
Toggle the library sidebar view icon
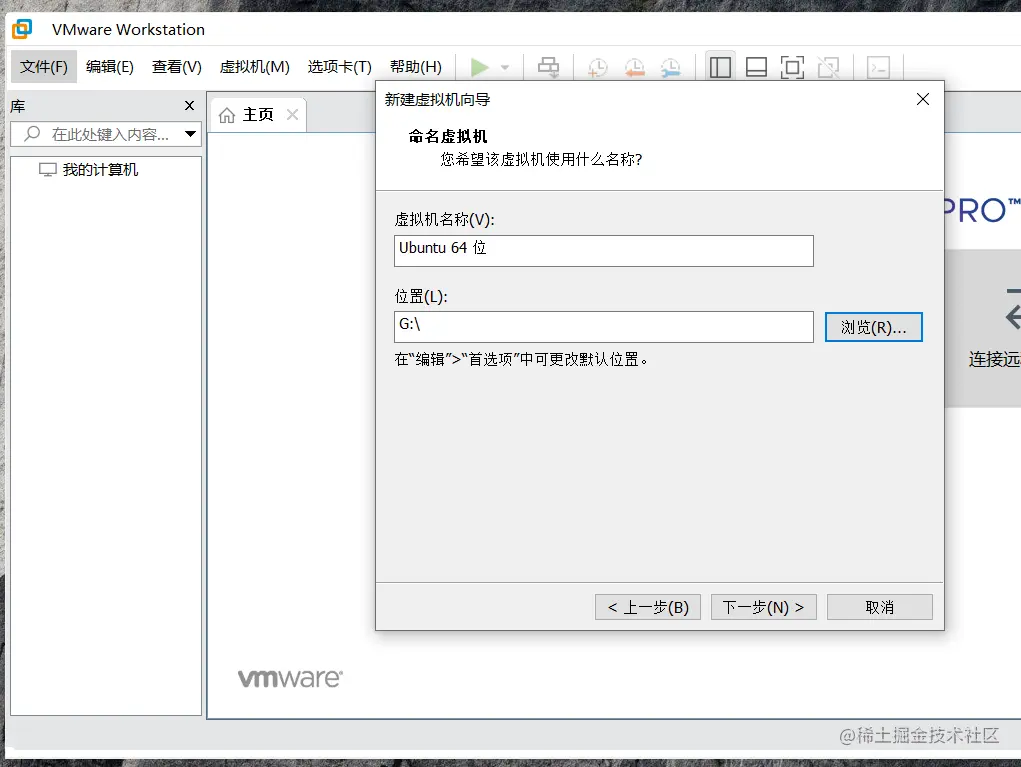click(720, 67)
